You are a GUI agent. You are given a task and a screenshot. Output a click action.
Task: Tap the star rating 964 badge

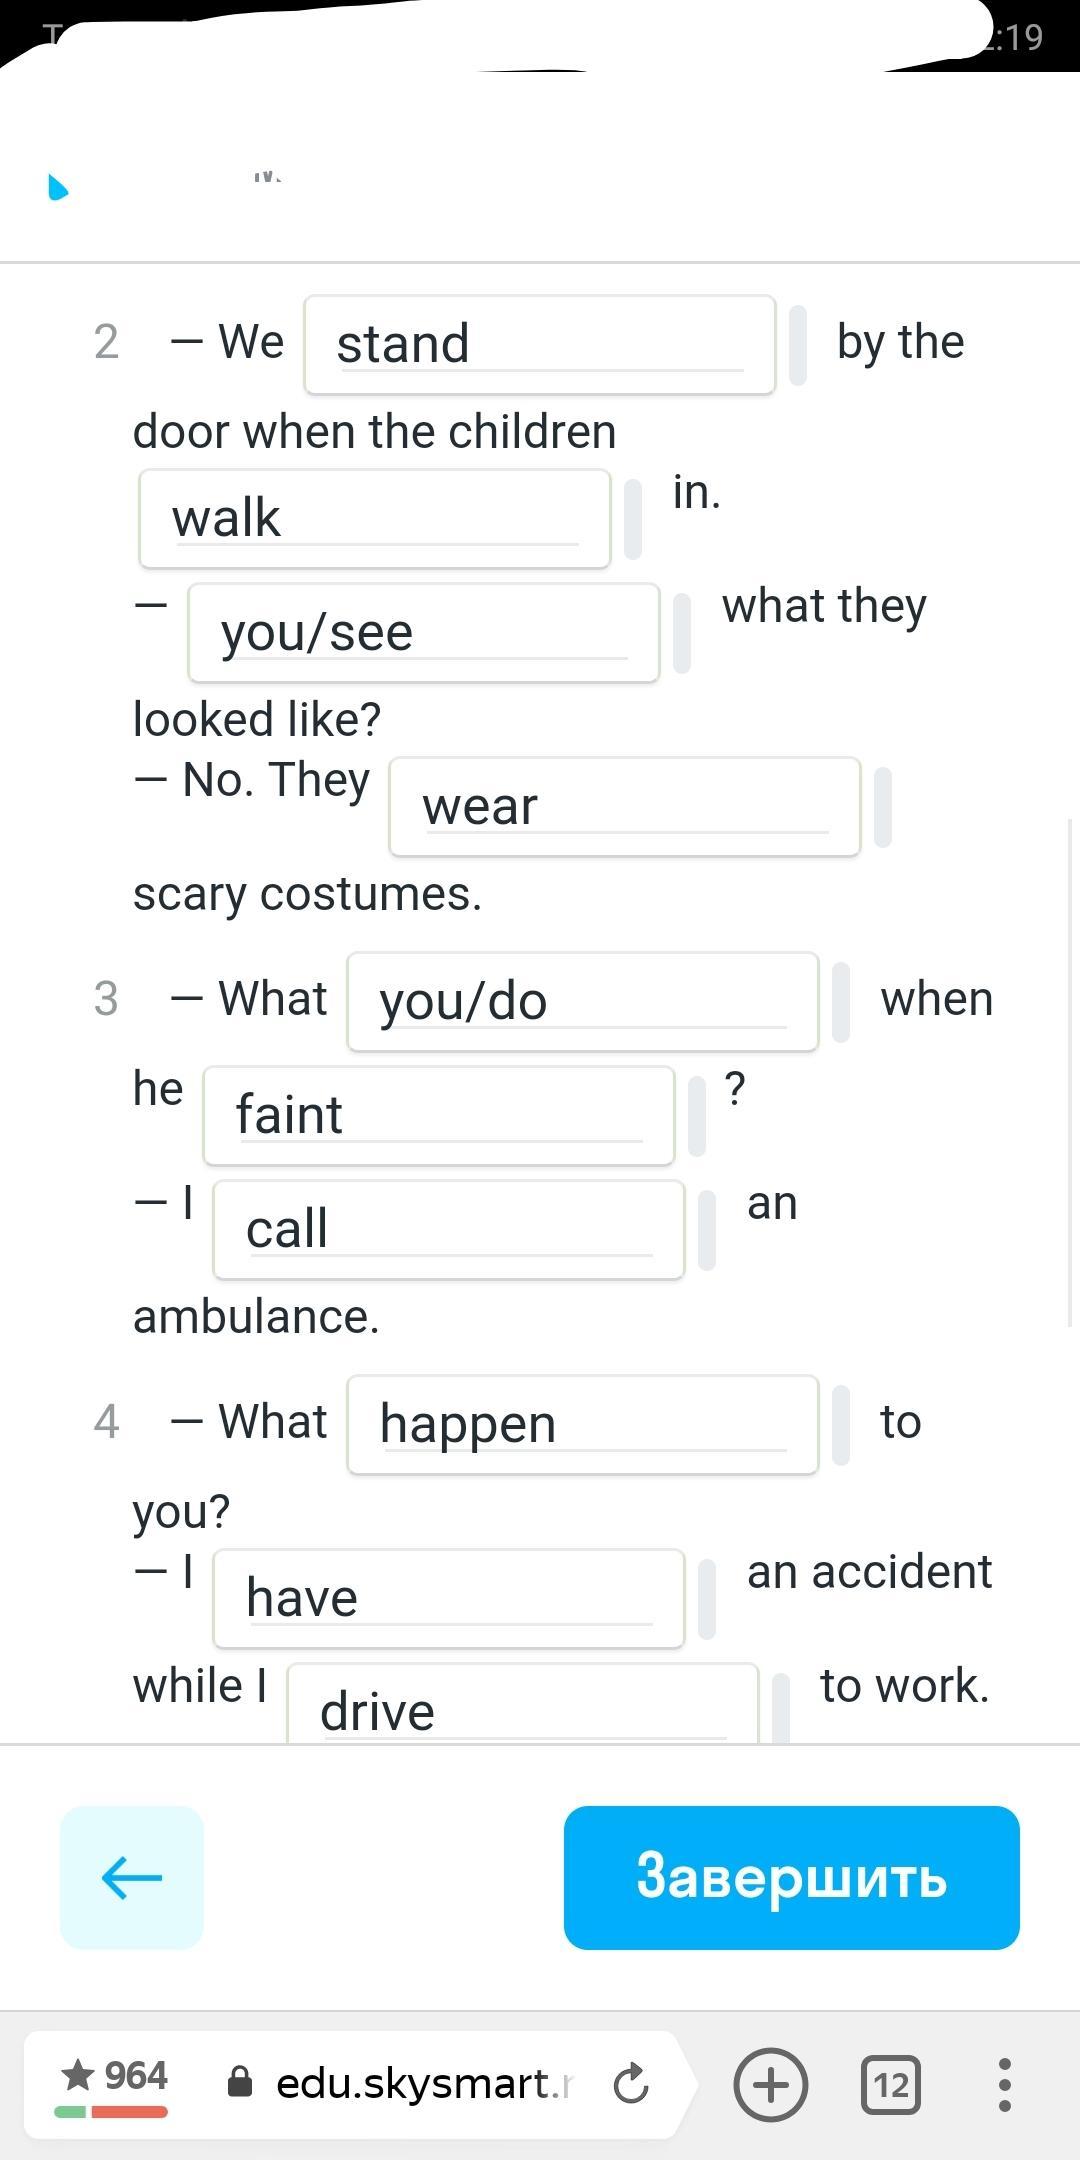pyautogui.click(x=113, y=2083)
